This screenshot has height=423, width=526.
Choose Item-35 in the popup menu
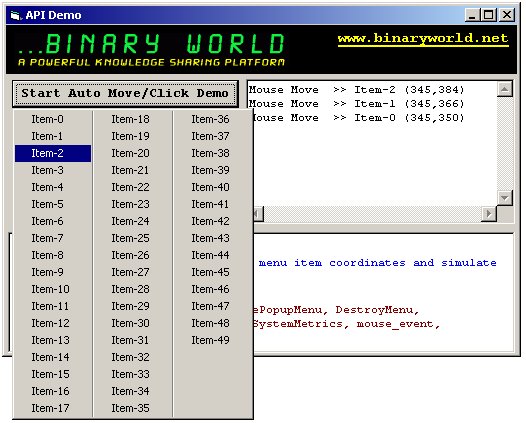click(133, 408)
